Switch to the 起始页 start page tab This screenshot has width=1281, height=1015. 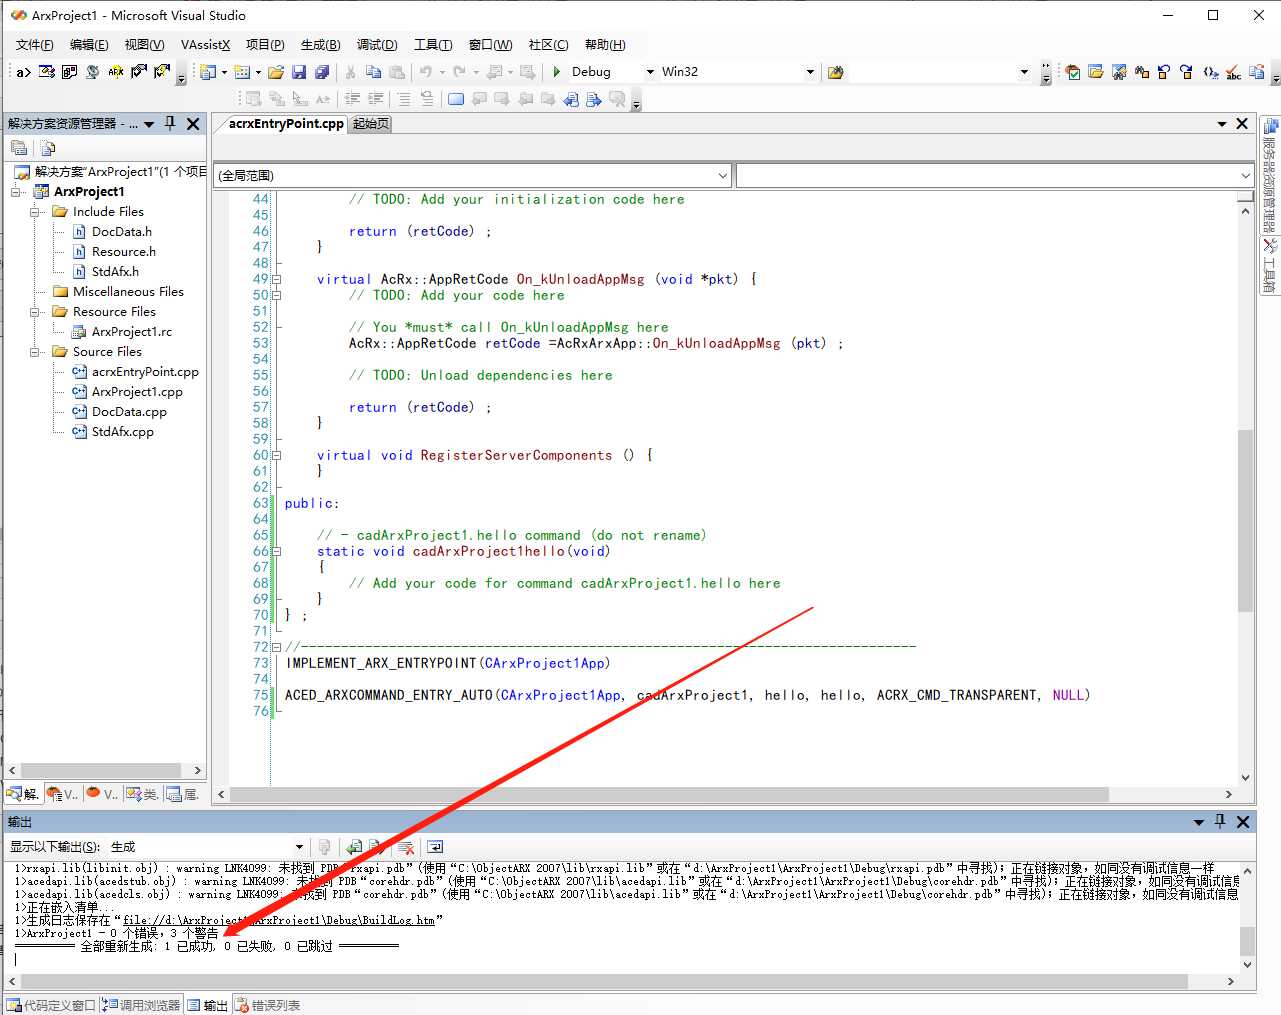[x=371, y=124]
